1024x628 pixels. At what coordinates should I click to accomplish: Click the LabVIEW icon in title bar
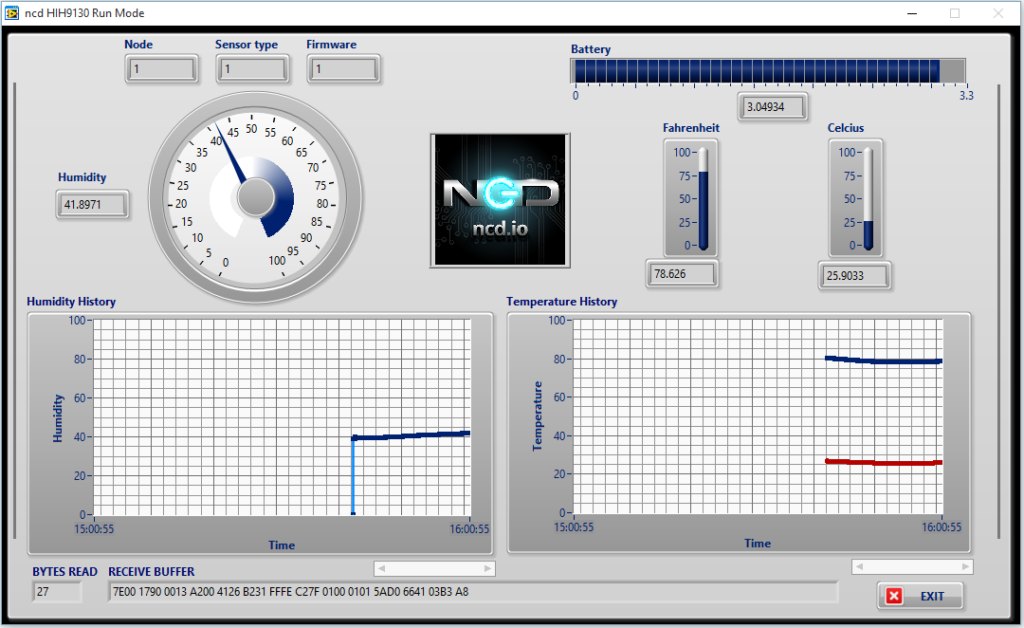12,12
